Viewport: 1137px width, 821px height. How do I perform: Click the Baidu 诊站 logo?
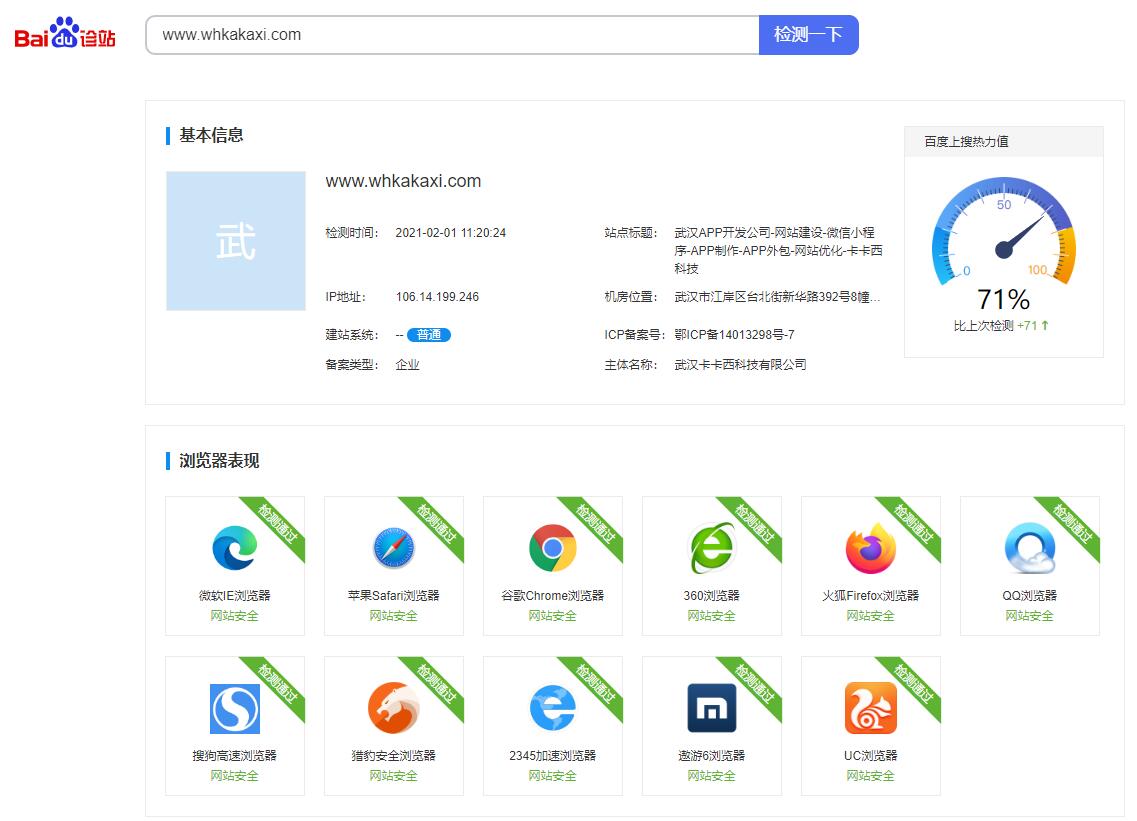[x=65, y=33]
